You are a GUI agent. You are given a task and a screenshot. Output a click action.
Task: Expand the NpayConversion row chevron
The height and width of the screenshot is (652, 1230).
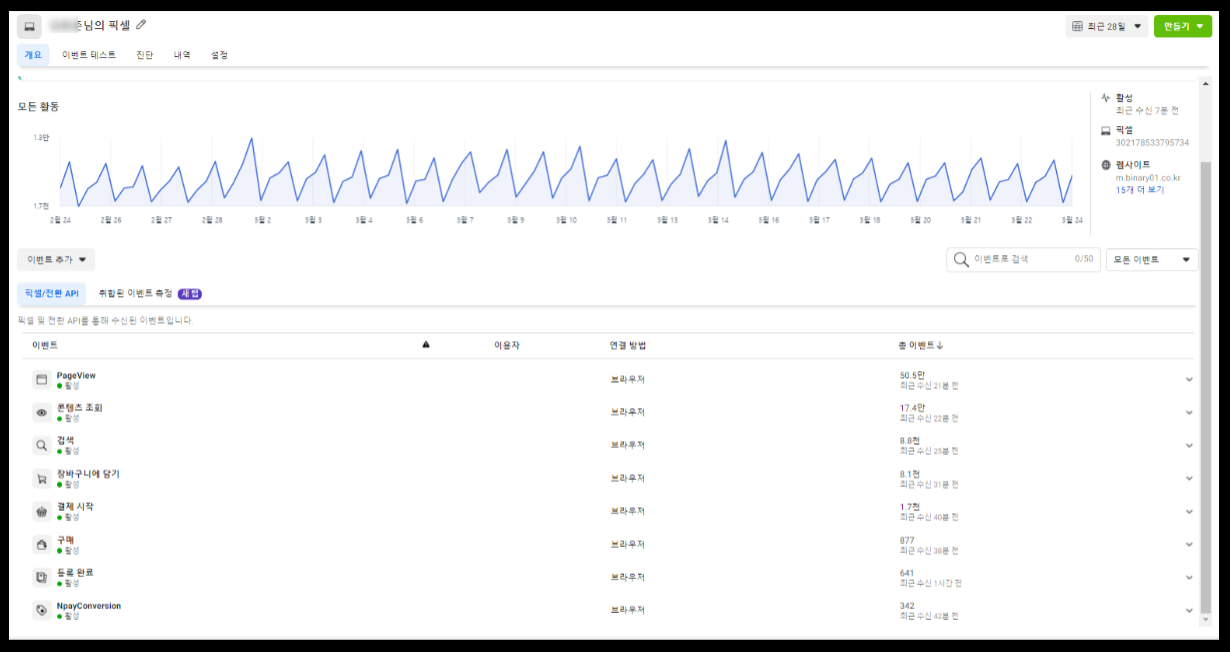[x=1189, y=610]
